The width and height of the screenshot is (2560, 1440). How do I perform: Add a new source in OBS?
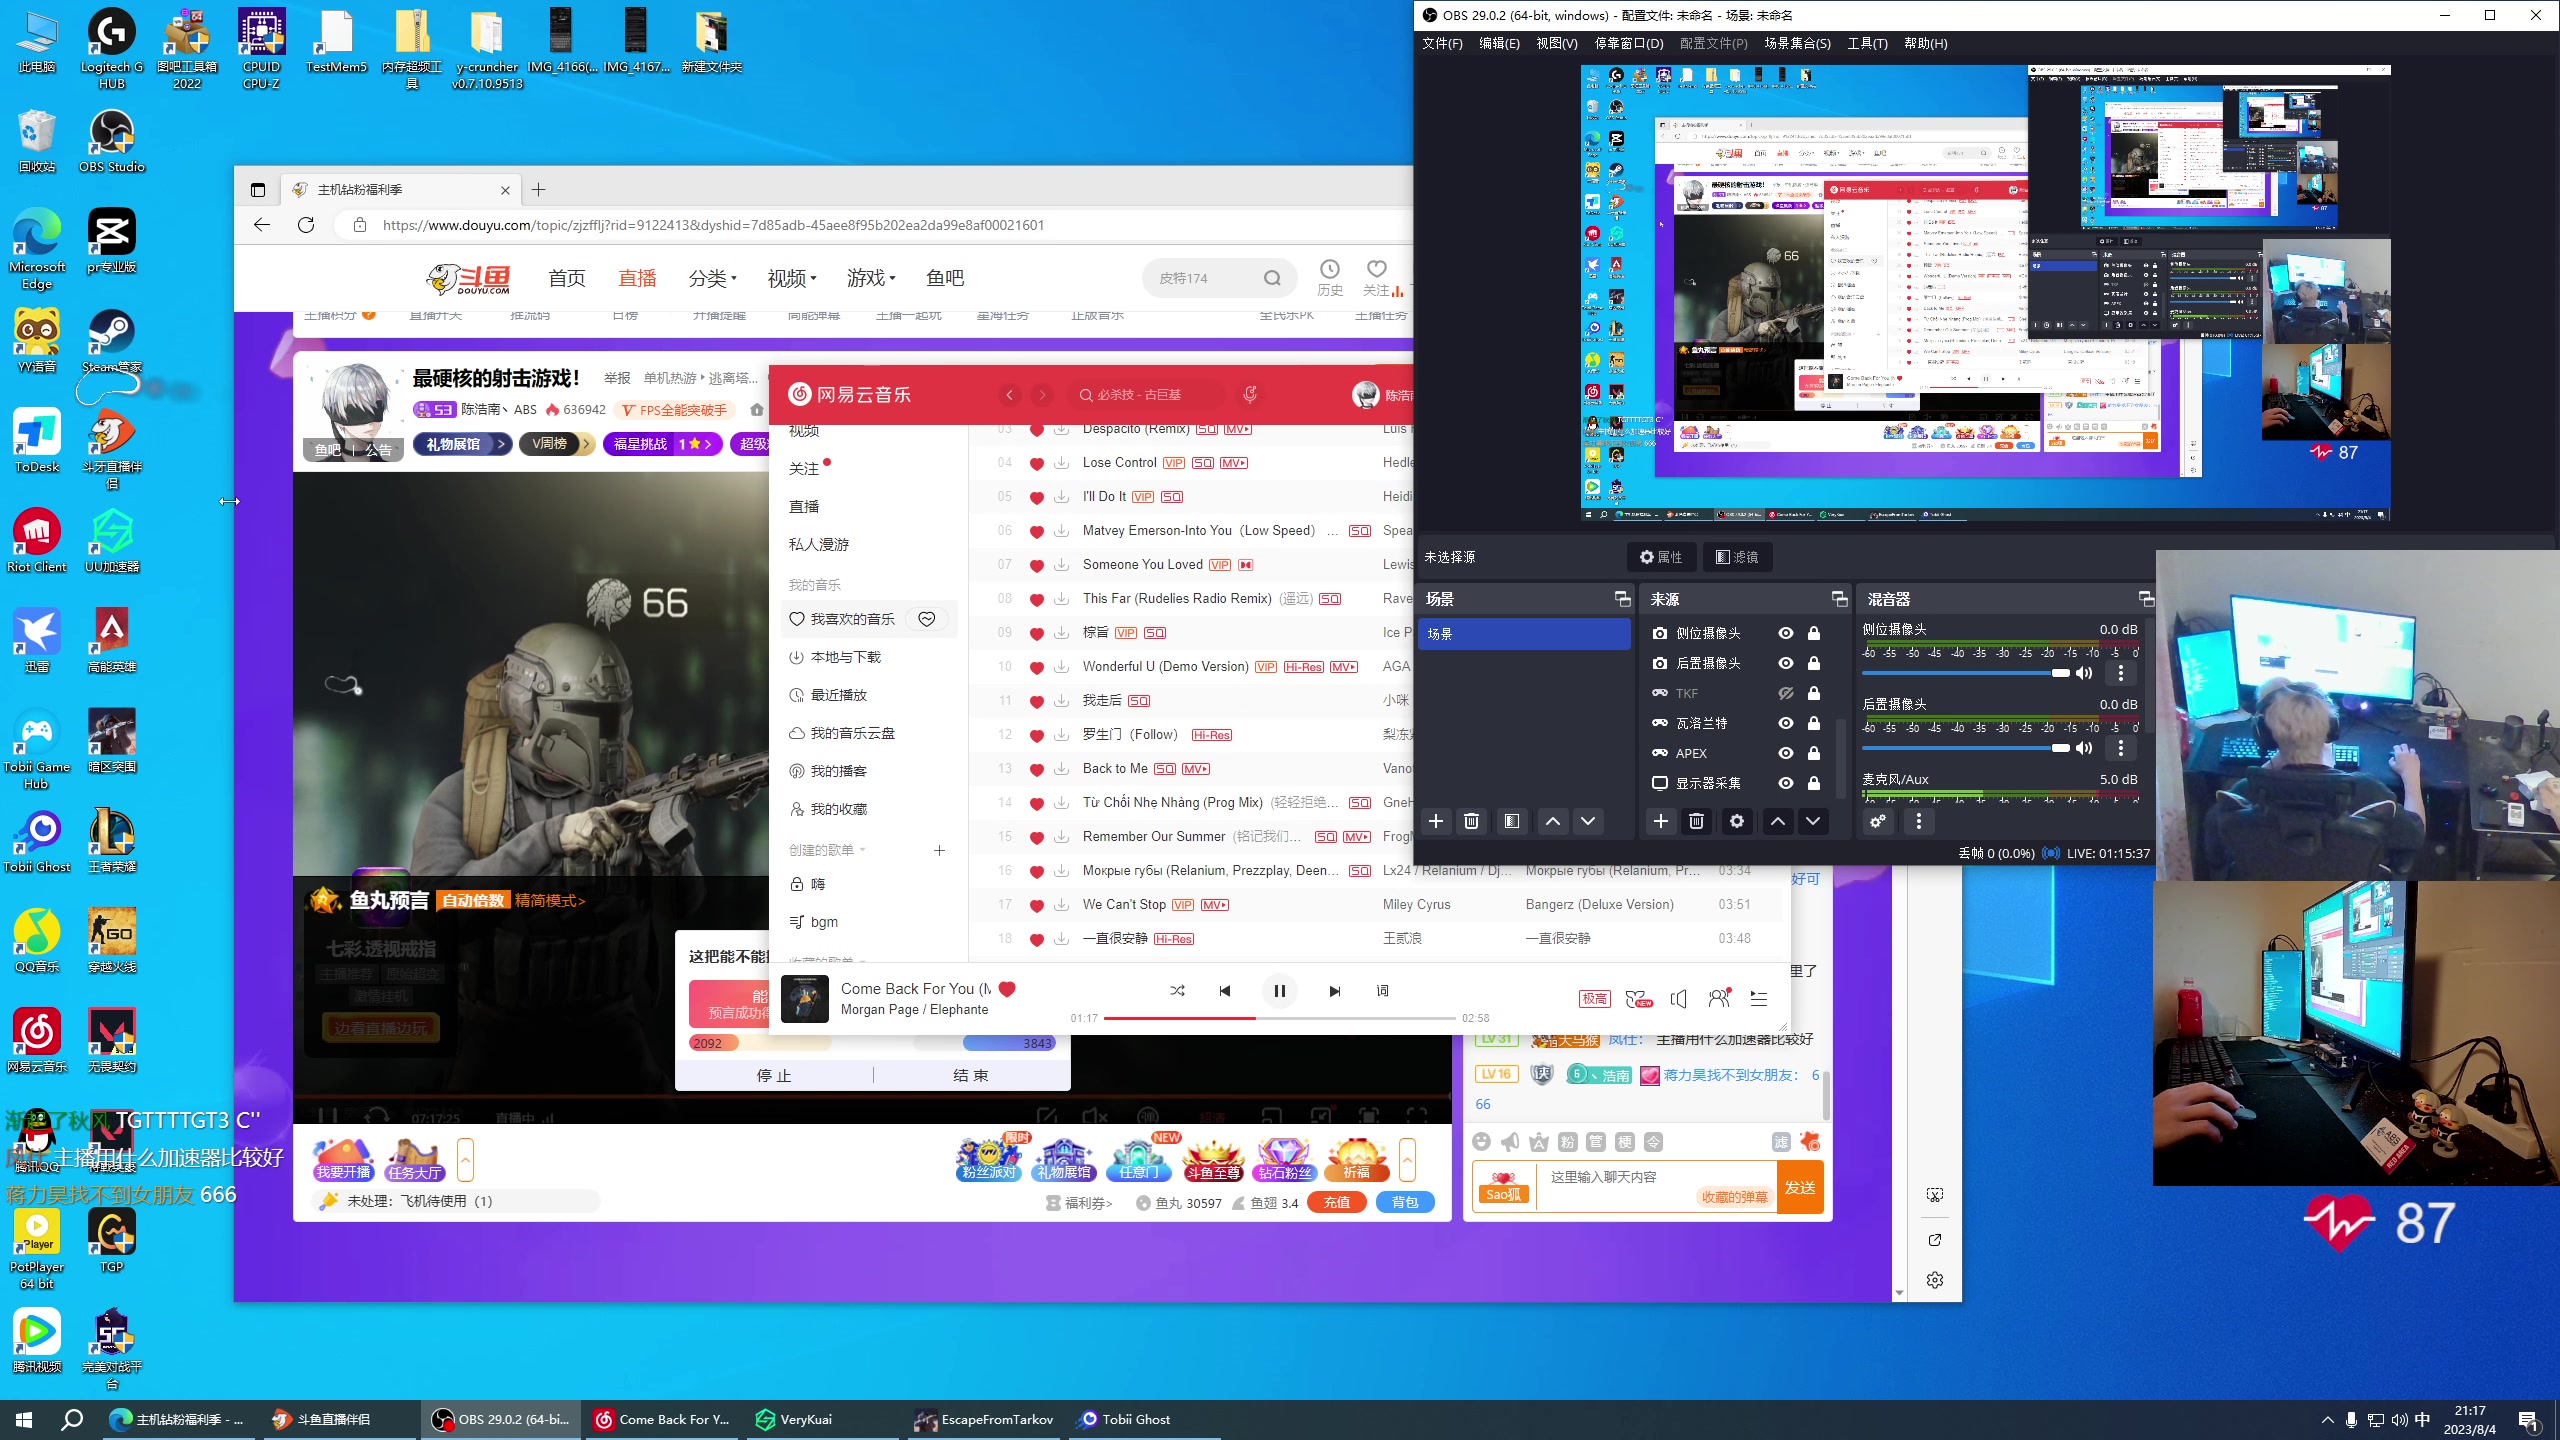1661,821
